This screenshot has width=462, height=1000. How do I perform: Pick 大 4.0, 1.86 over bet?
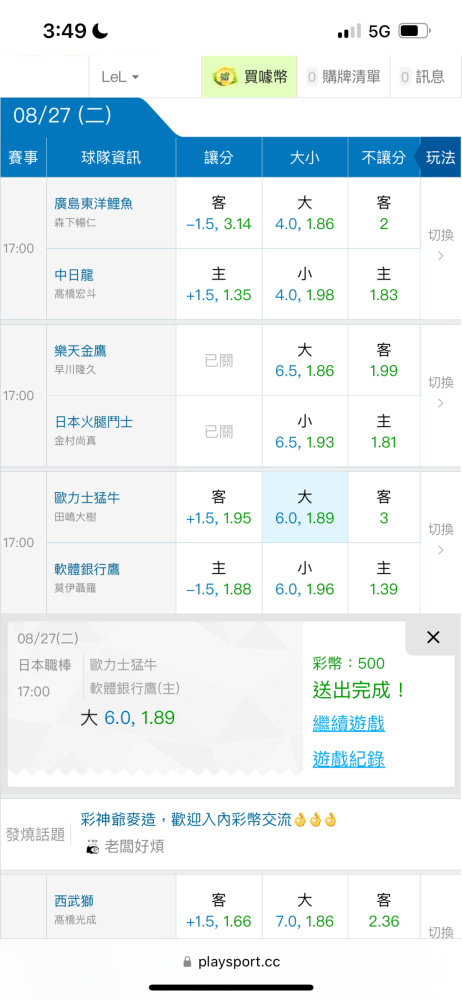305,213
